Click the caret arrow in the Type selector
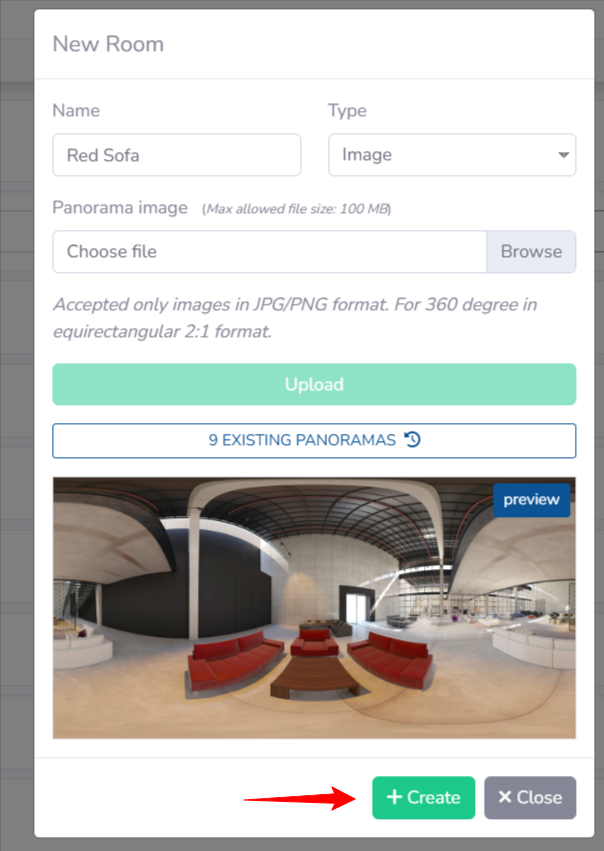Viewport: 604px width, 851px height. (563, 155)
